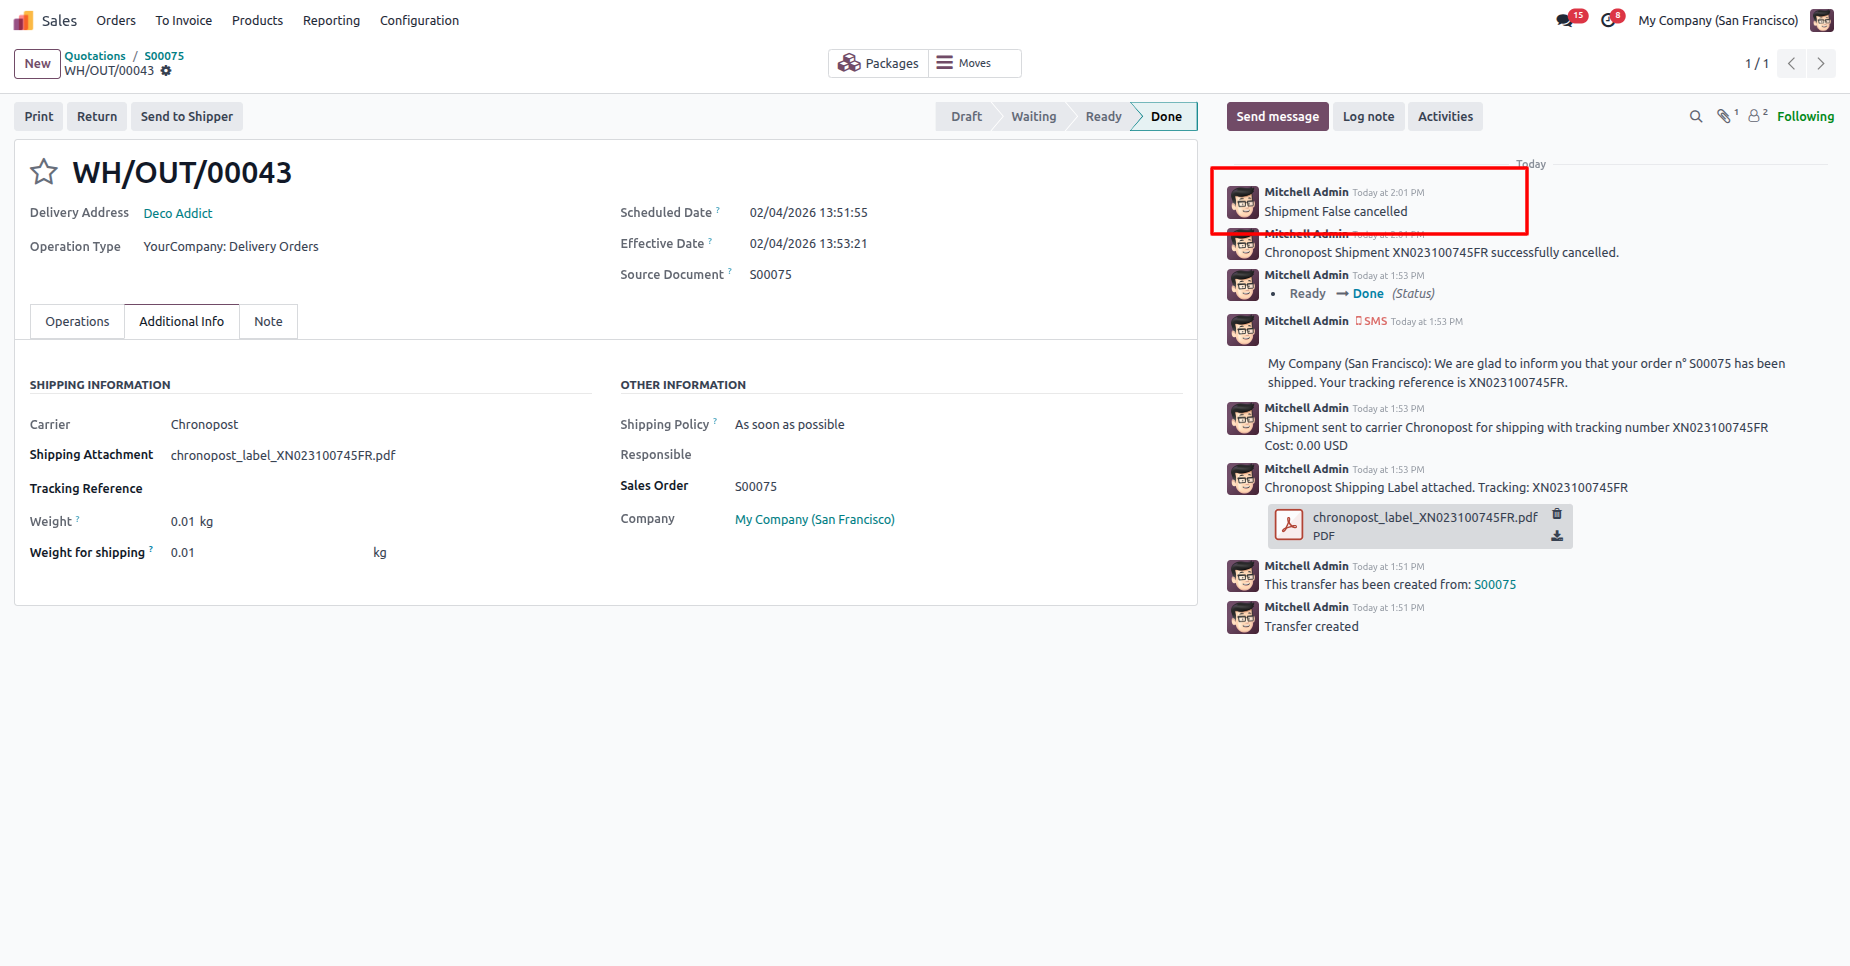
Task: Click the Weight value 0.01 kg
Action: pos(192,522)
